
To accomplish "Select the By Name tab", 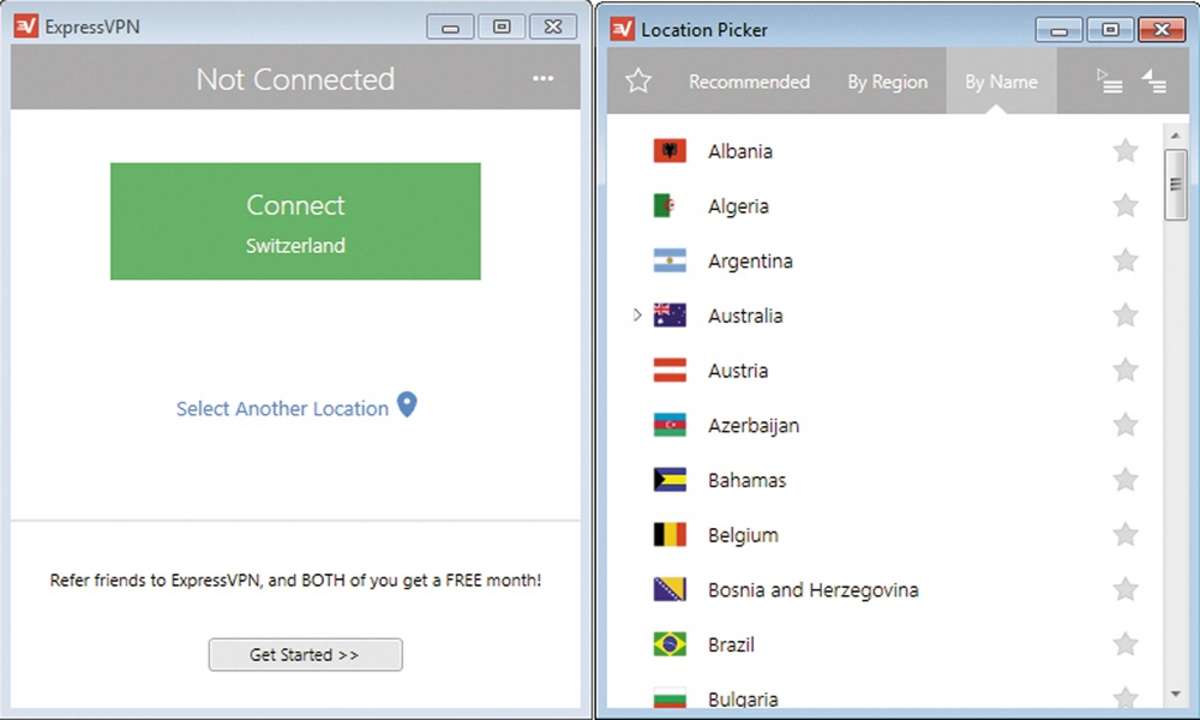I will coord(1001,82).
